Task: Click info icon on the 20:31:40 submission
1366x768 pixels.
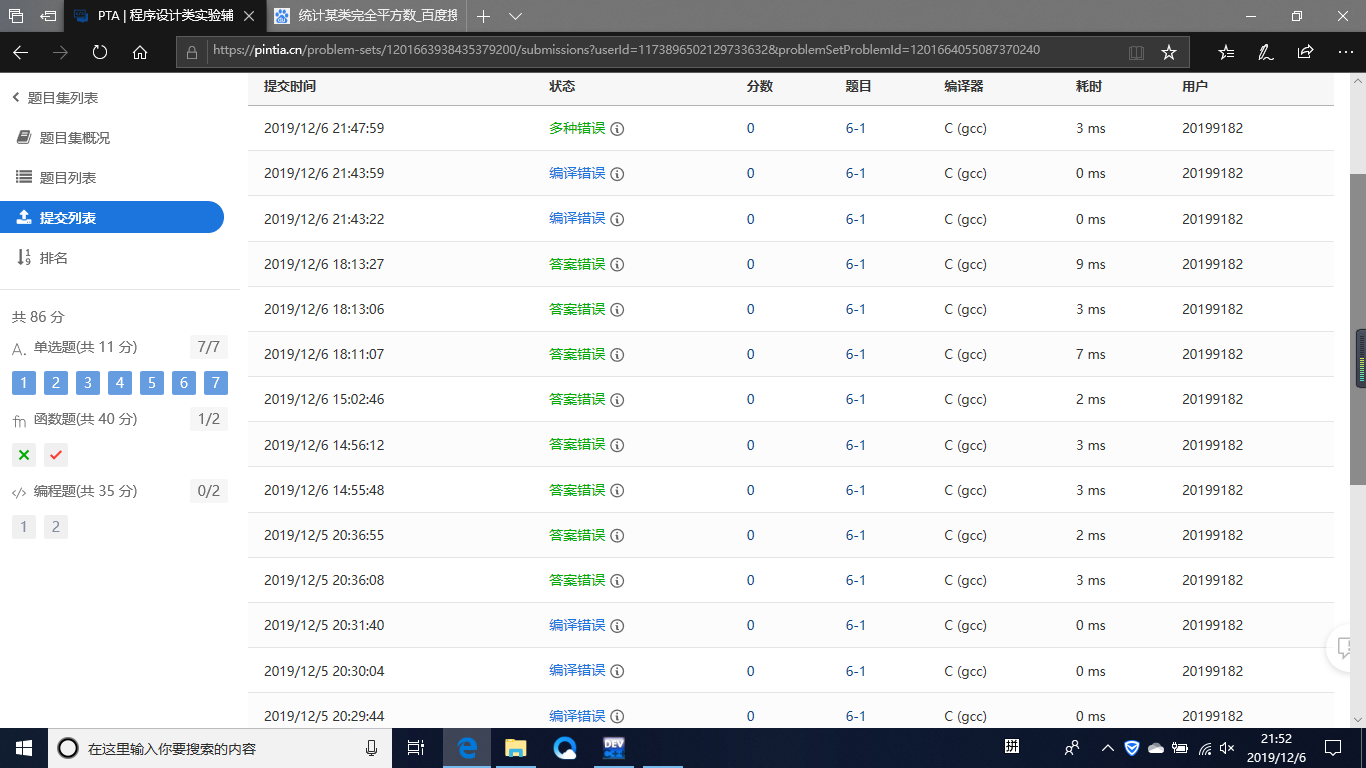Action: [x=617, y=626]
